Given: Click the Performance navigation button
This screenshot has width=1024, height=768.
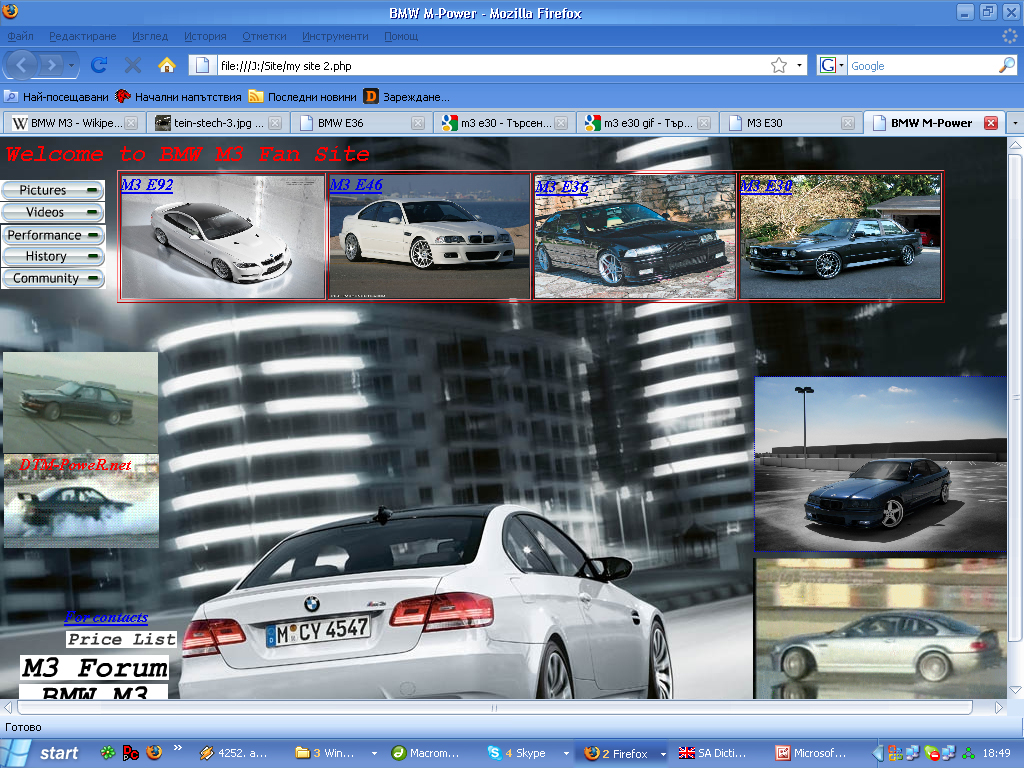Looking at the screenshot, I should pyautogui.click(x=53, y=234).
